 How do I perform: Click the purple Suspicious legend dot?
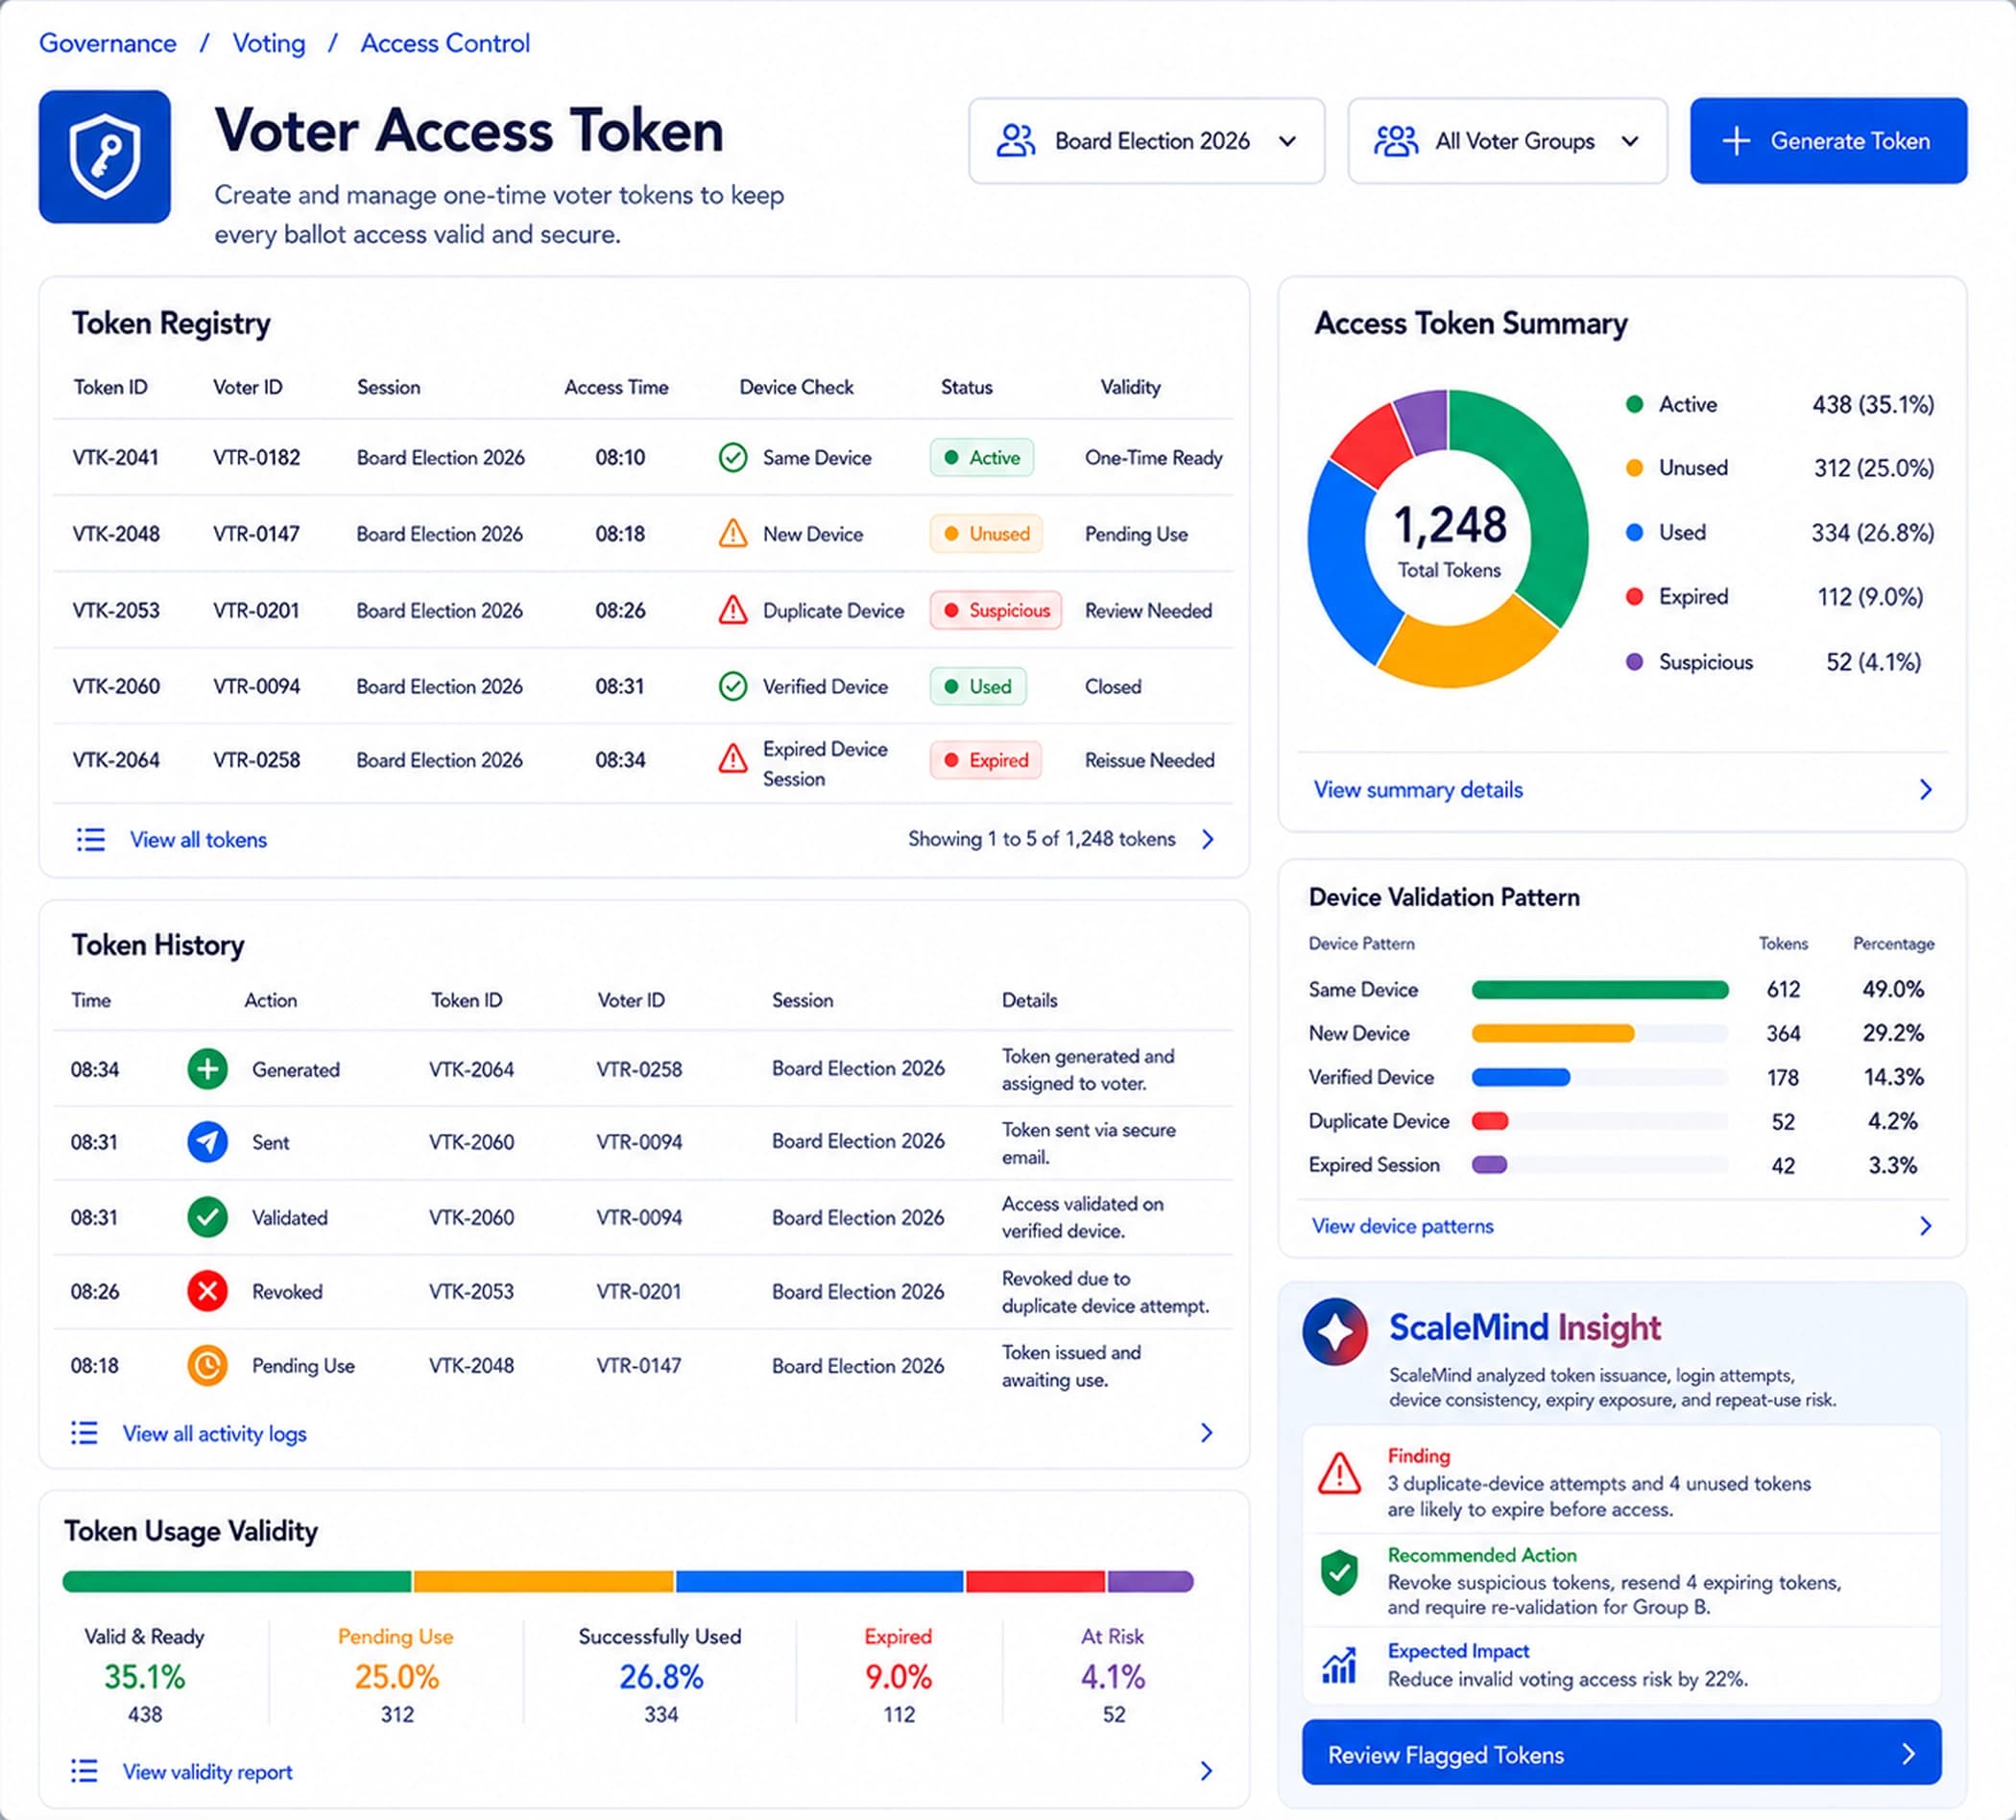1634,661
